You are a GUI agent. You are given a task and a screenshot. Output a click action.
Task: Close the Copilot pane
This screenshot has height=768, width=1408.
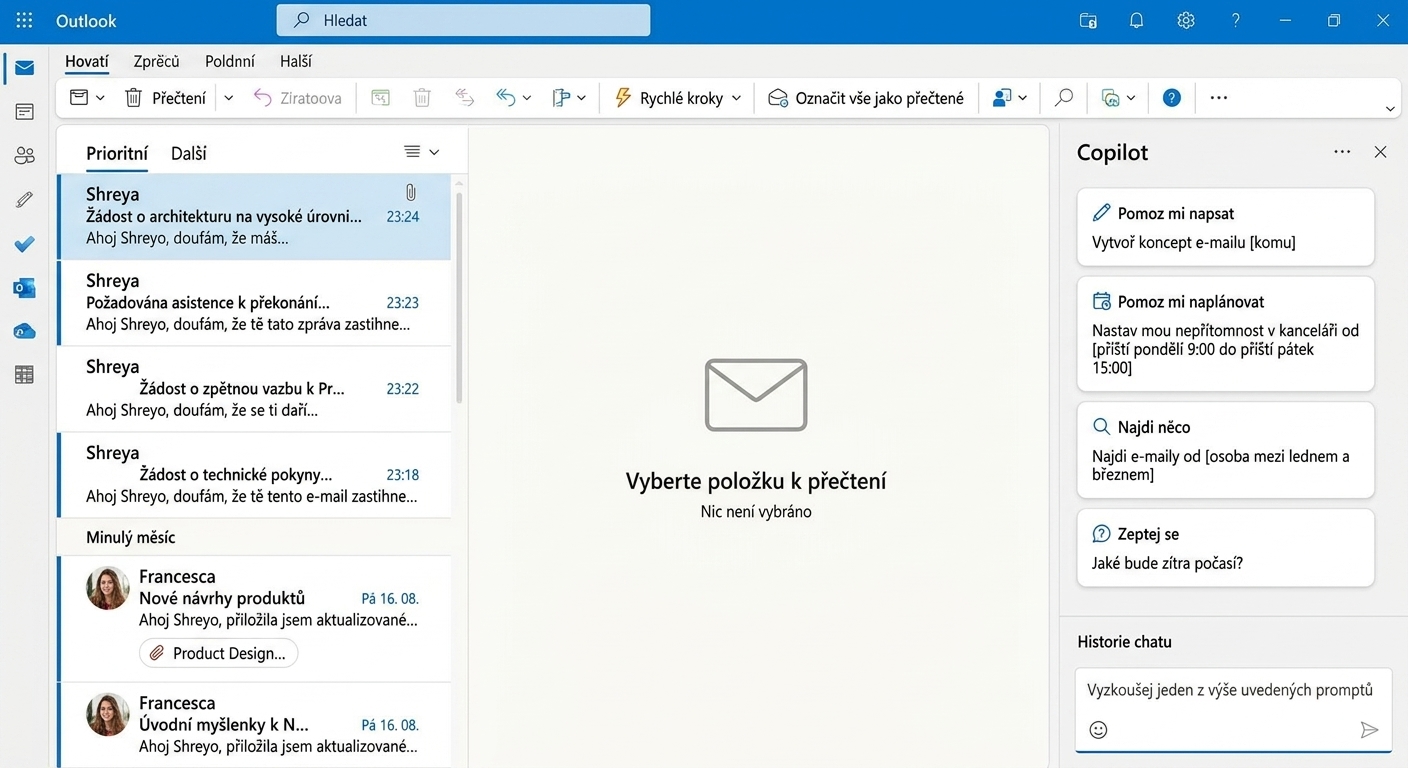(1380, 152)
